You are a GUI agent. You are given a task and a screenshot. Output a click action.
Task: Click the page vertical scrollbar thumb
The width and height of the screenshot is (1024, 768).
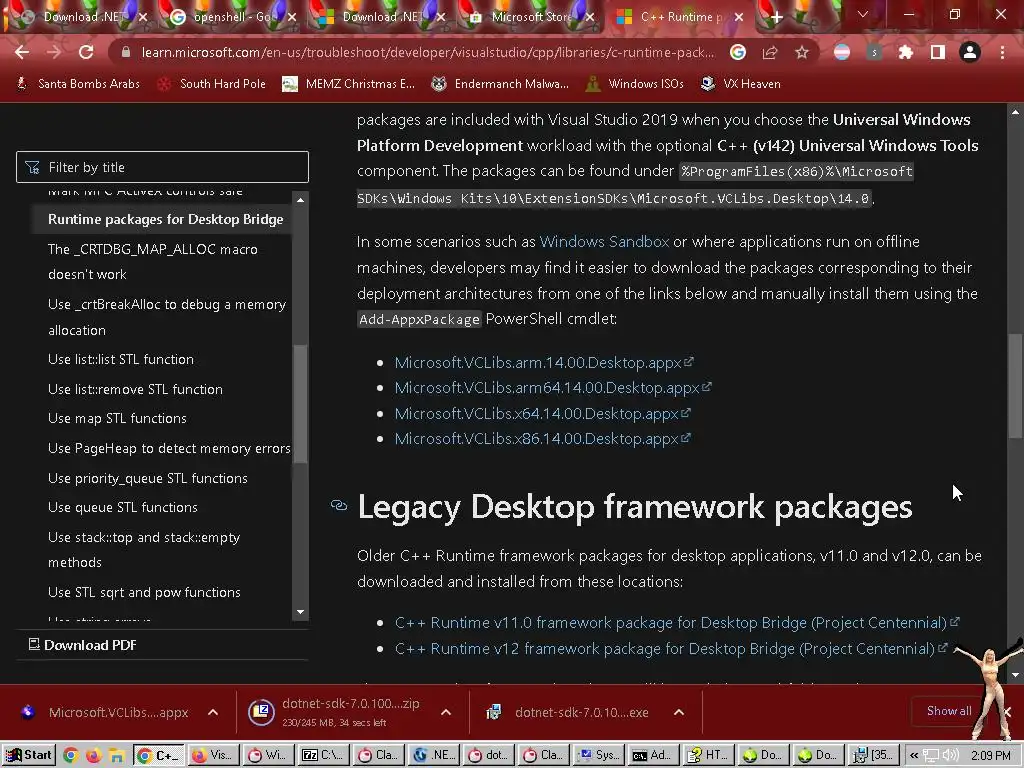[1015, 385]
